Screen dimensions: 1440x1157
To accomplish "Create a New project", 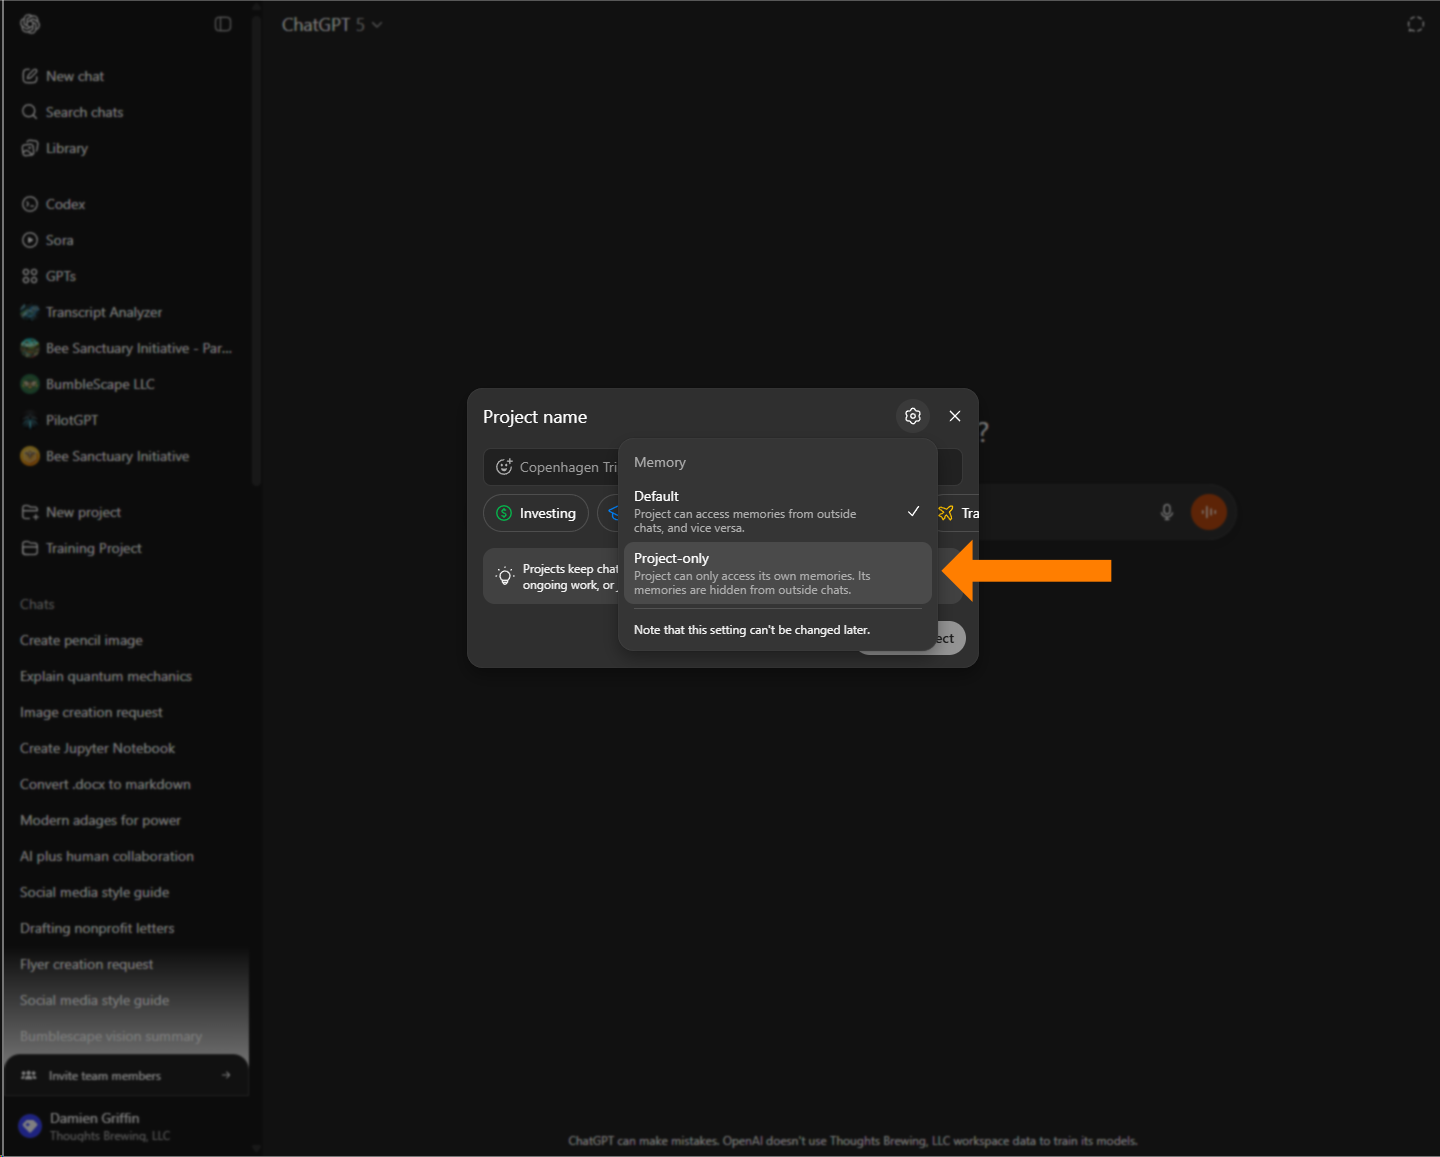I will point(83,511).
